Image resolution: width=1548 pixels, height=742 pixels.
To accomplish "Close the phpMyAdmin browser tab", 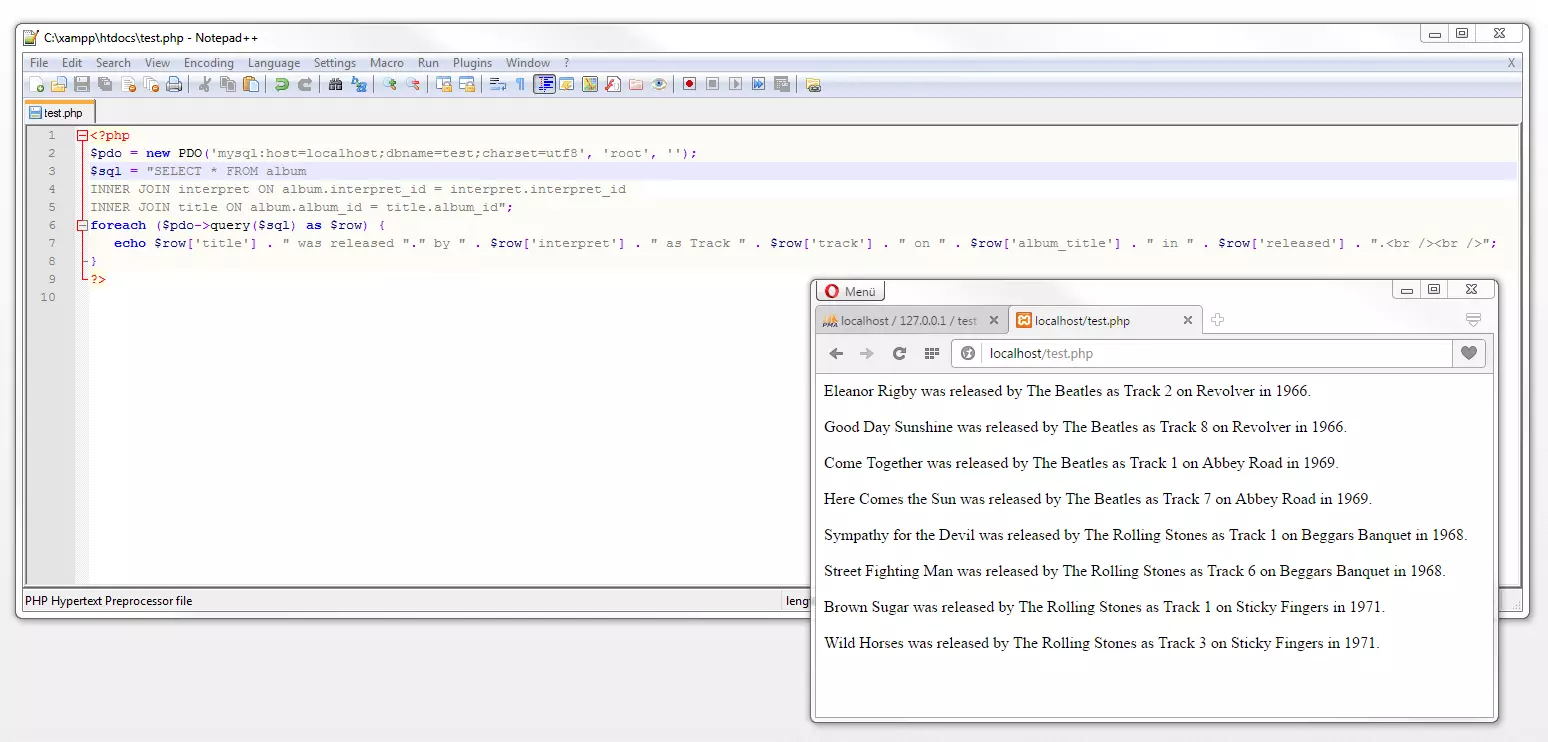I will point(993,321).
